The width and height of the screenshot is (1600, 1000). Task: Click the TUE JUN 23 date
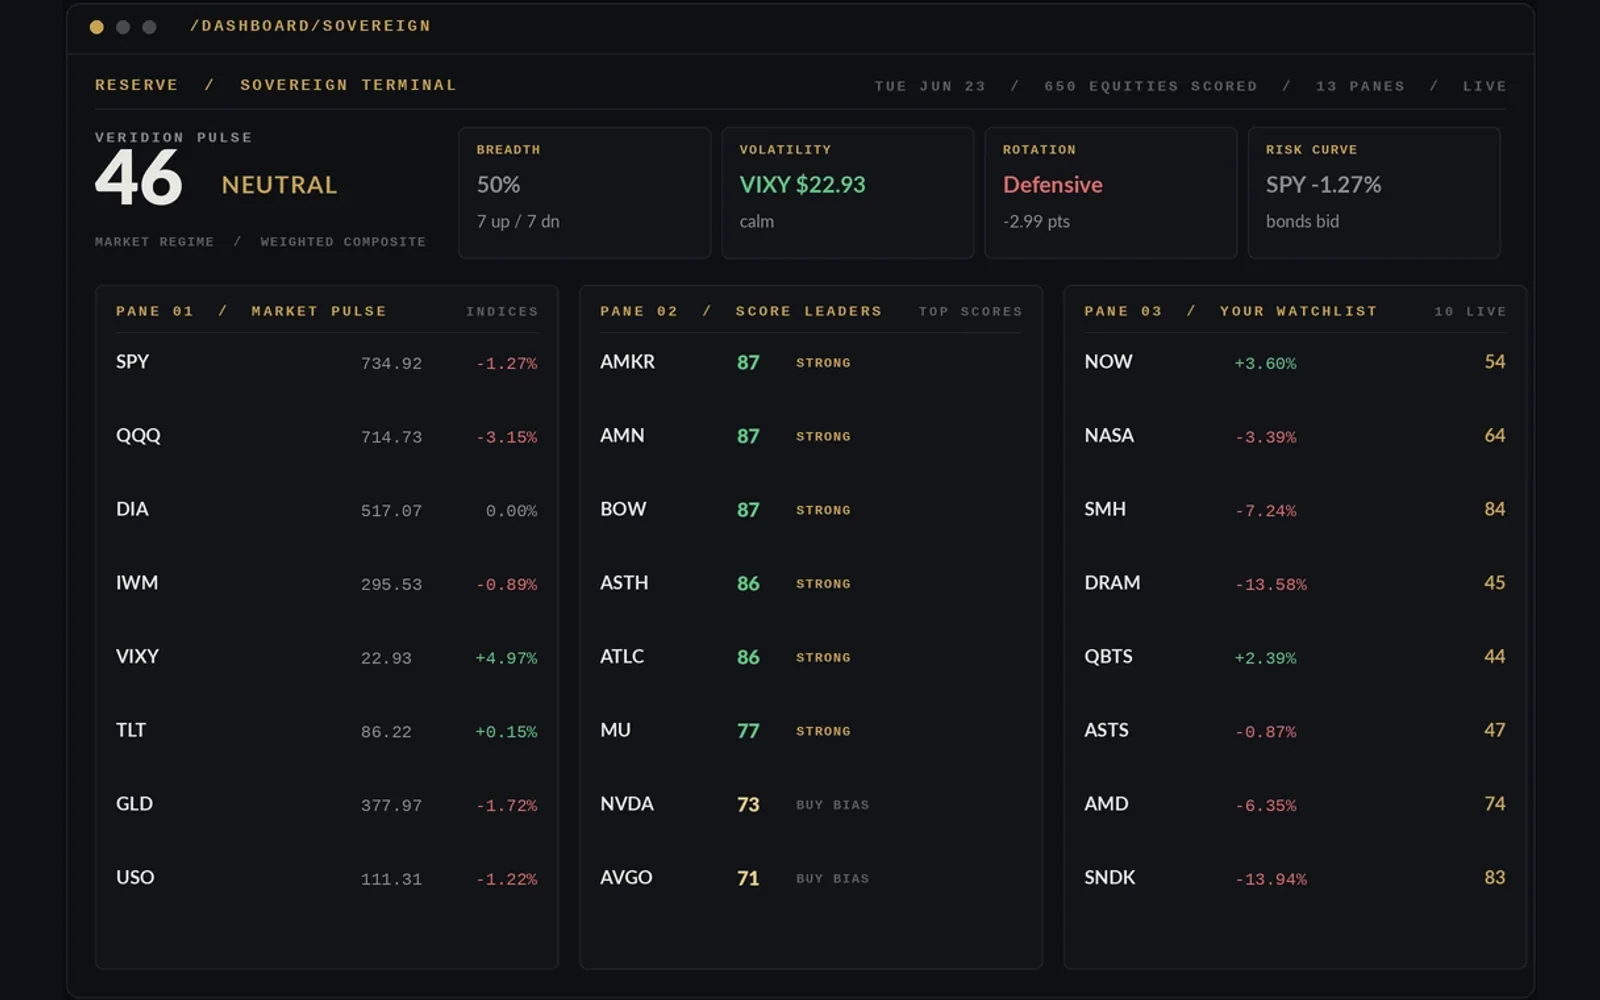(930, 86)
